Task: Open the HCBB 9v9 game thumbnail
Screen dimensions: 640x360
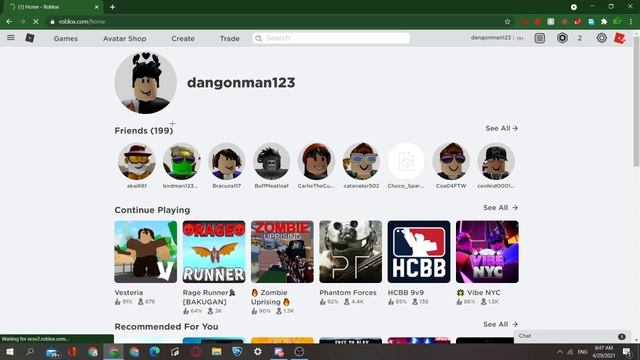Action: 419,252
